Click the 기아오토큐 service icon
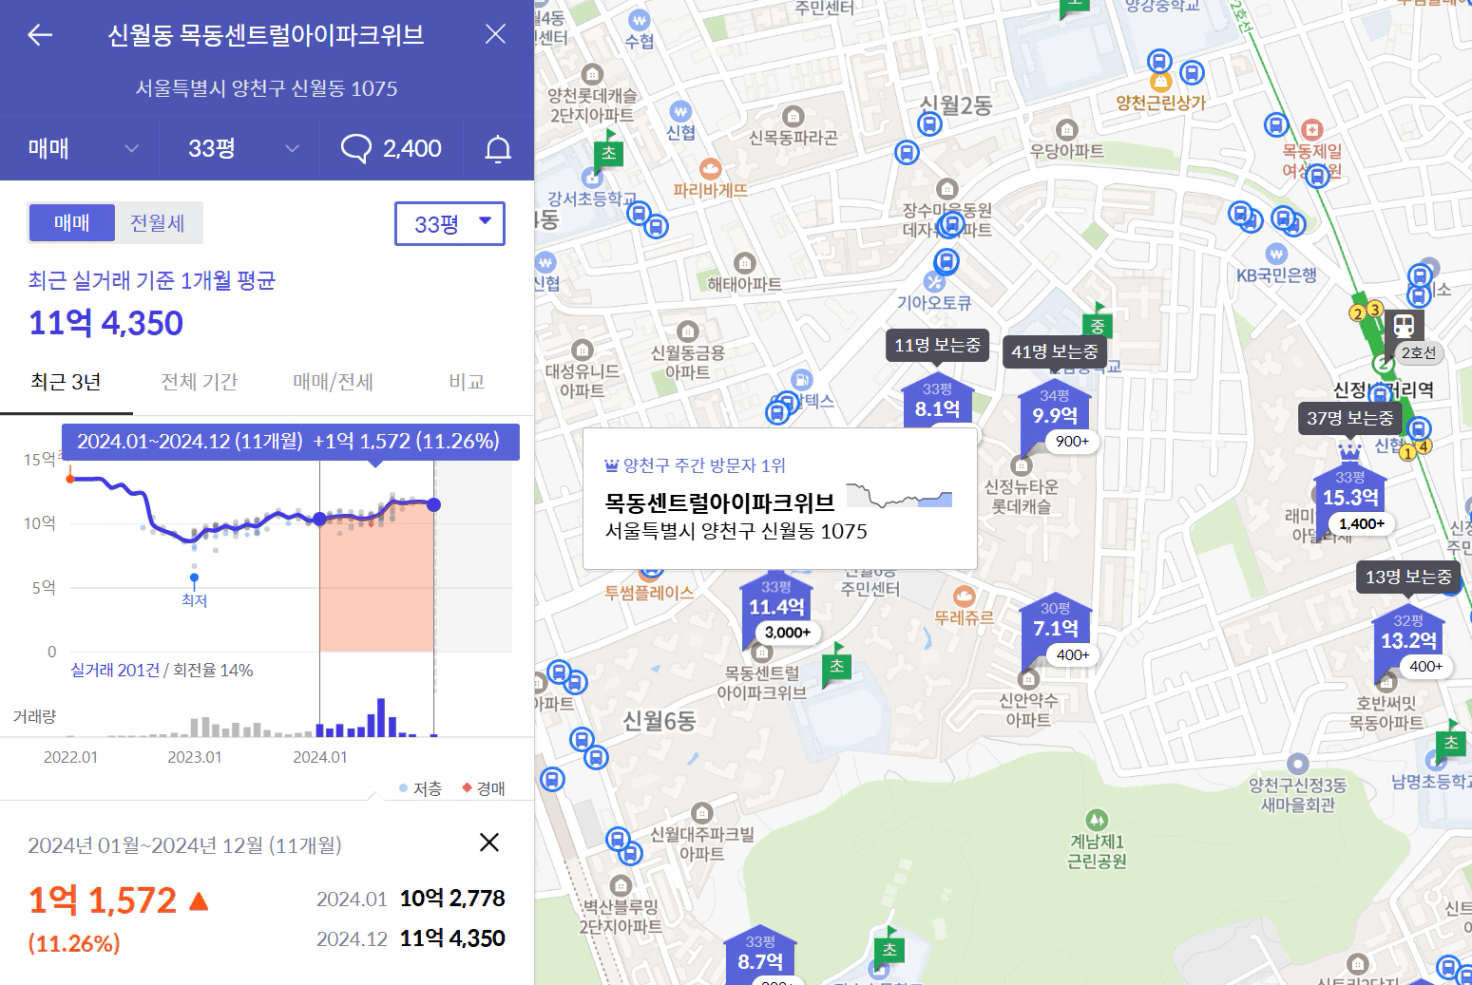Image resolution: width=1472 pixels, height=985 pixels. [935, 282]
